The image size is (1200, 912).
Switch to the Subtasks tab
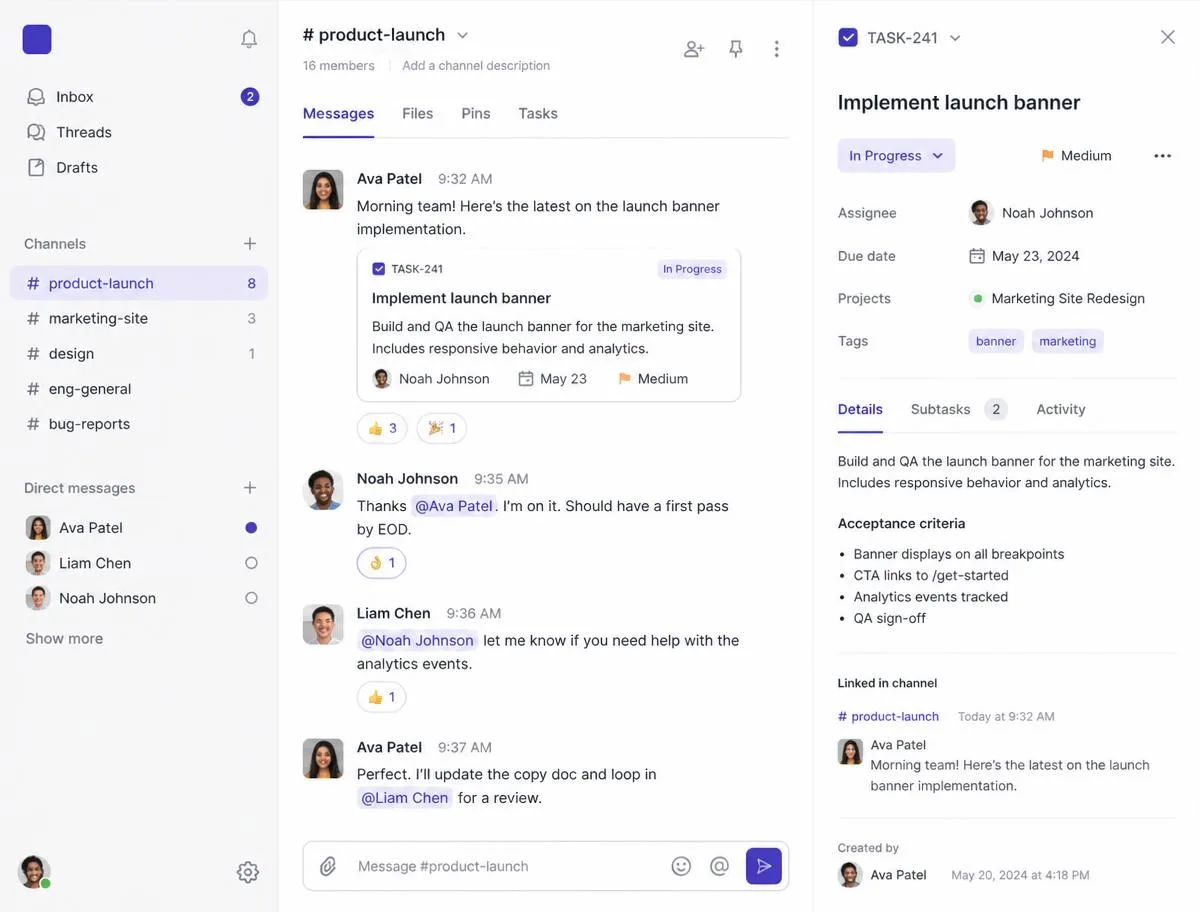coord(958,410)
